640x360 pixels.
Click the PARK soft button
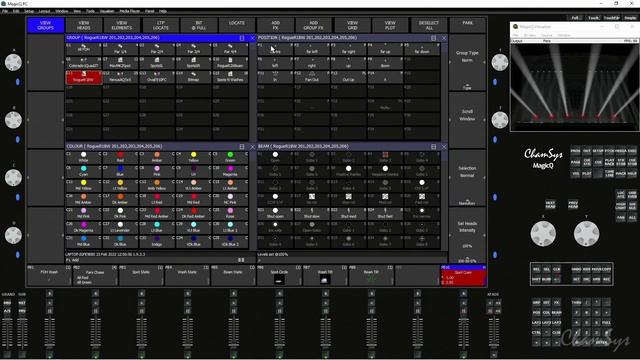(x=467, y=24)
